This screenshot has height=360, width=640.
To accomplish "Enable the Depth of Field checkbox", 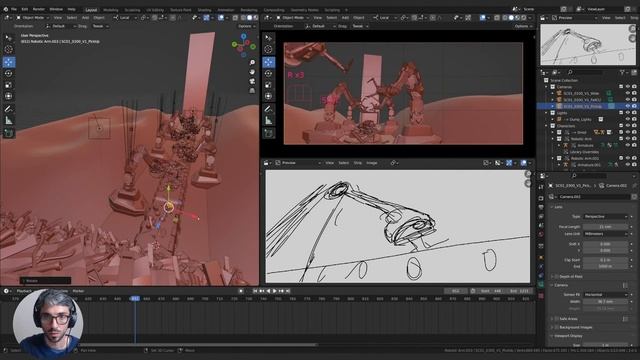I will tap(557, 276).
